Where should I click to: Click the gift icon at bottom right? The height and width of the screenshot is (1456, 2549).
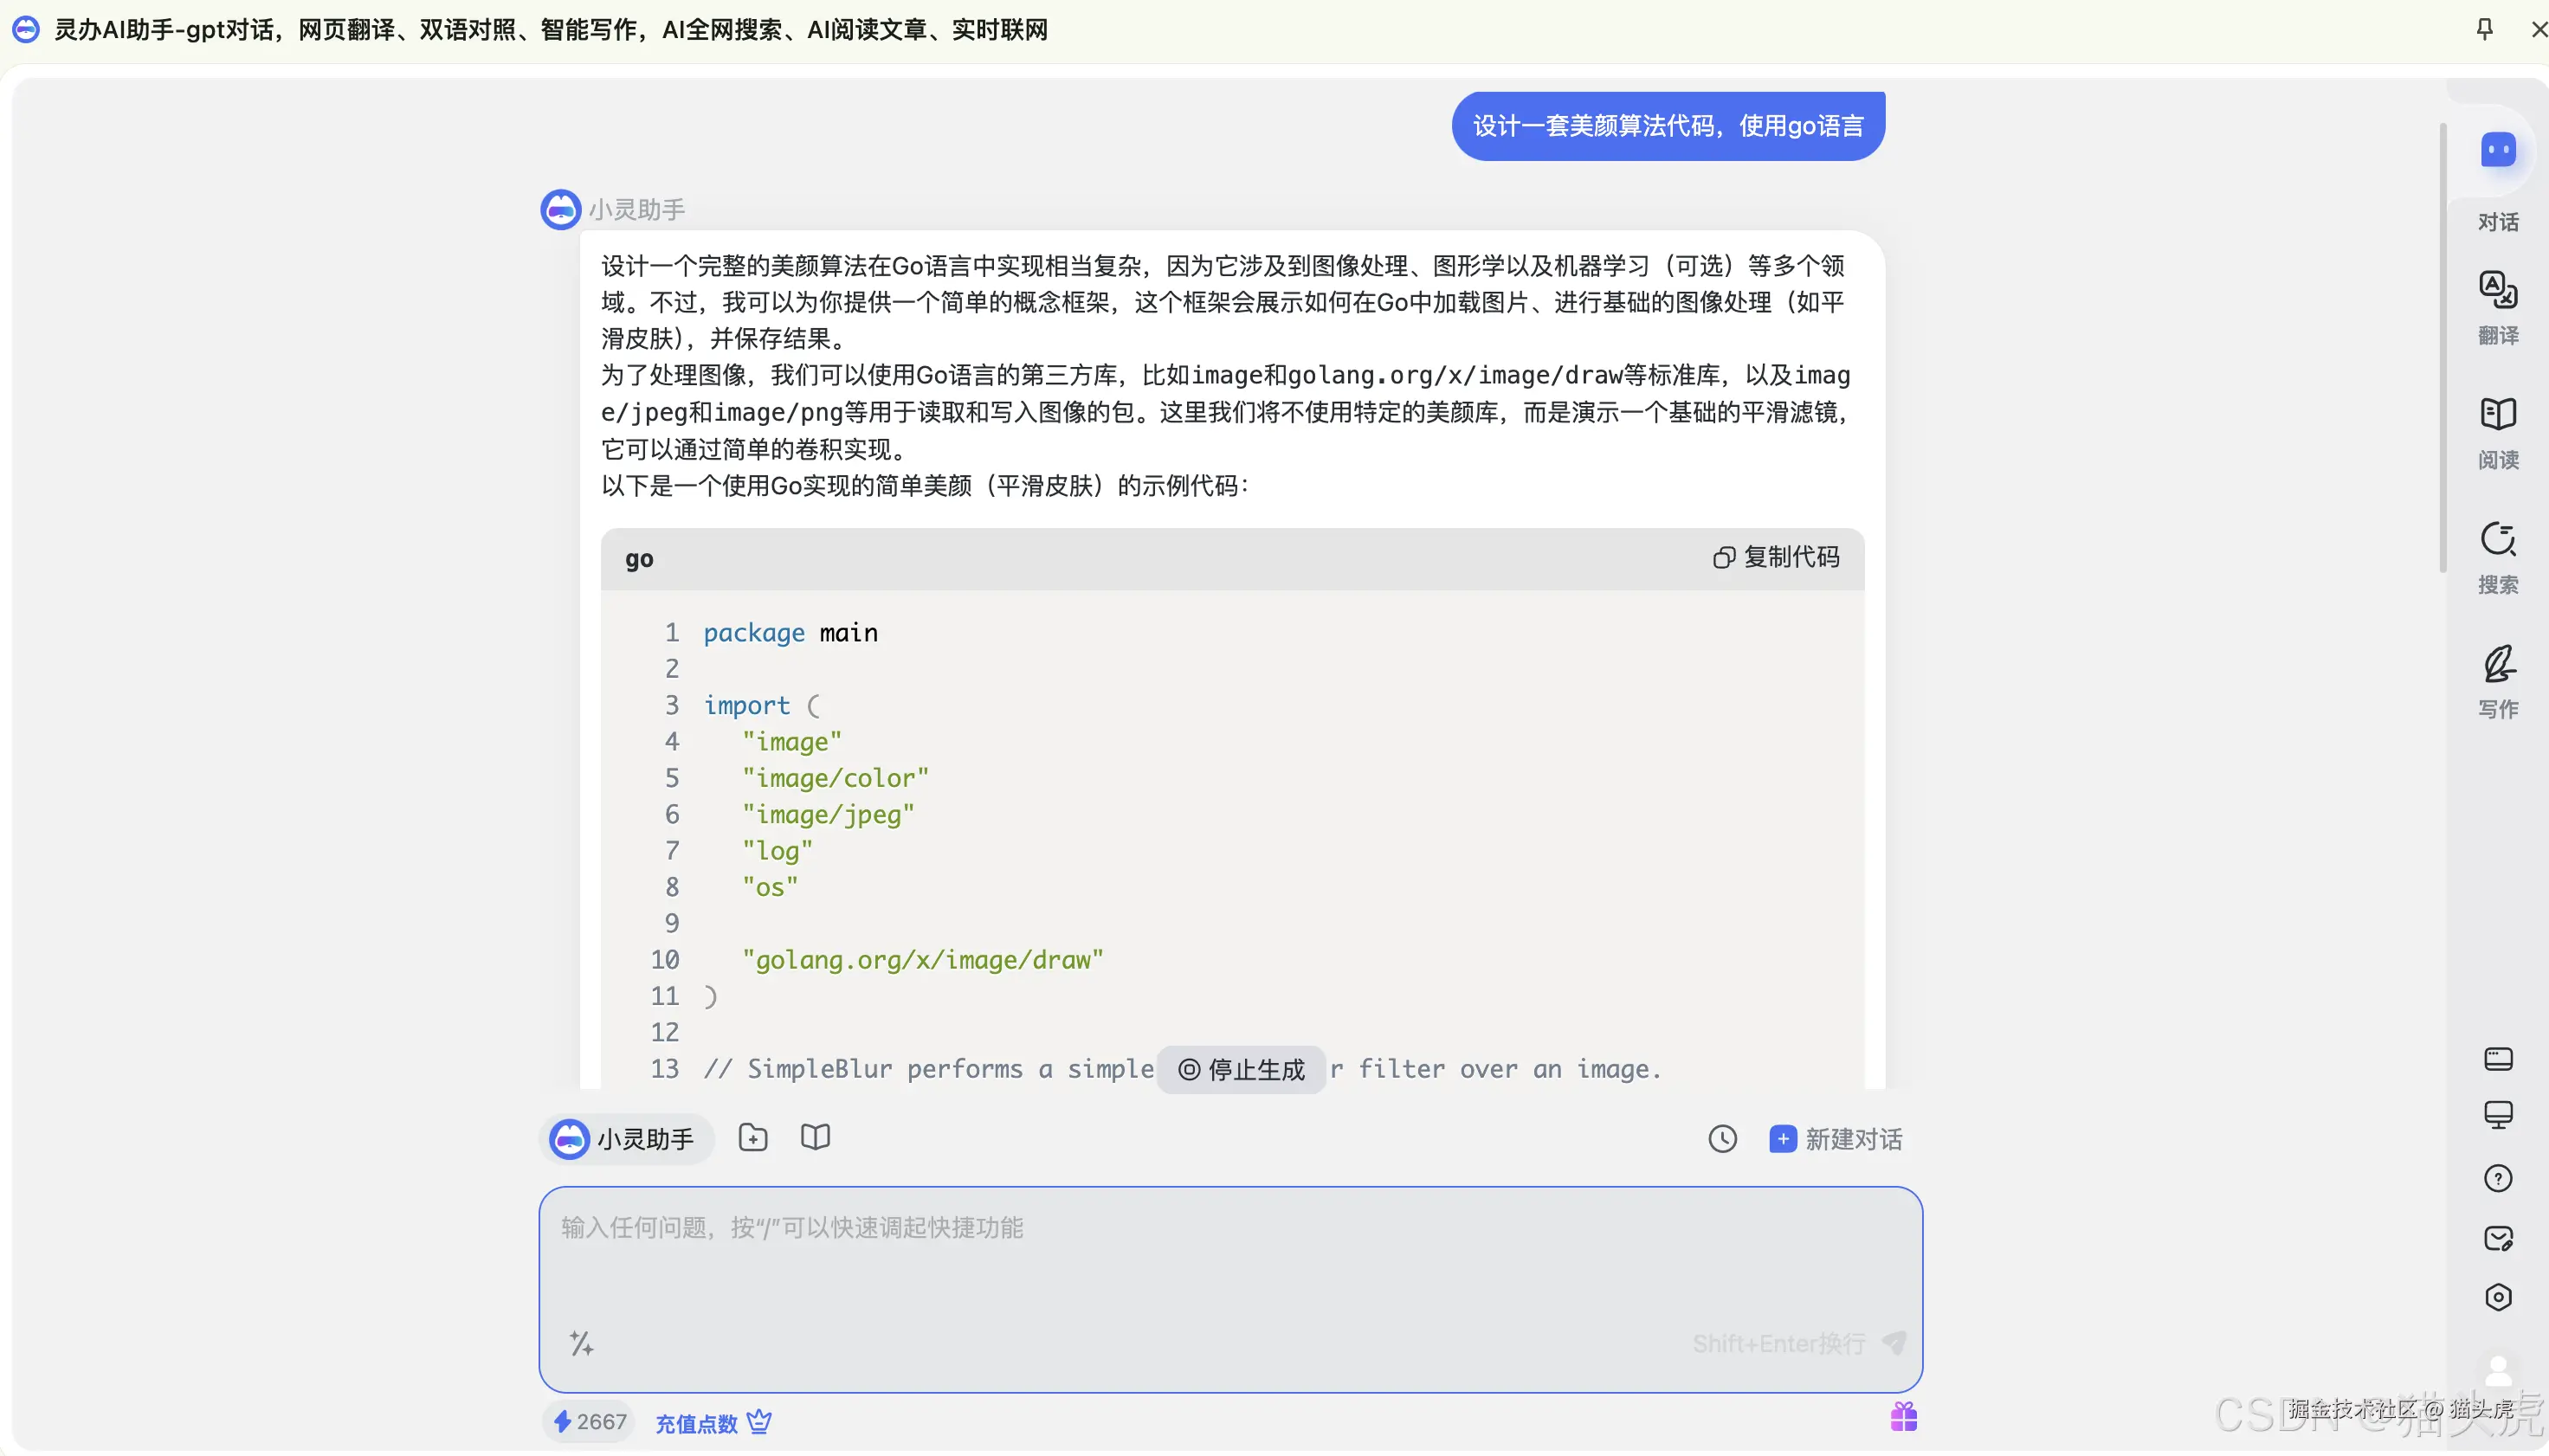tap(1901, 1416)
